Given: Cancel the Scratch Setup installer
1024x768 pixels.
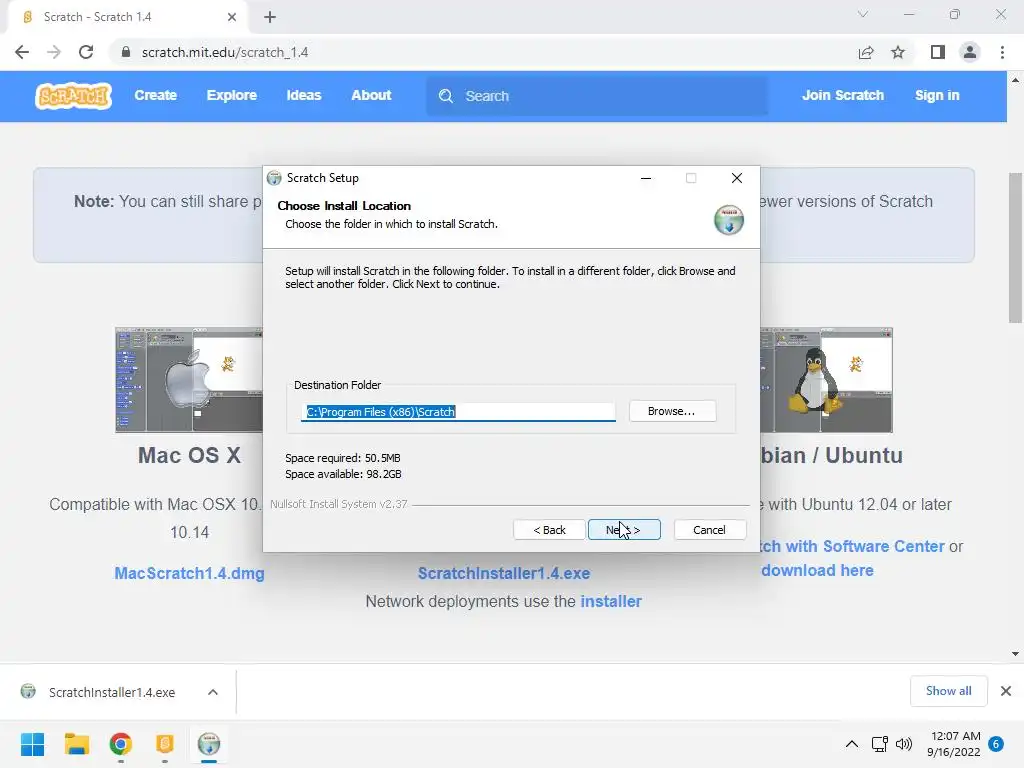Looking at the screenshot, I should point(709,530).
